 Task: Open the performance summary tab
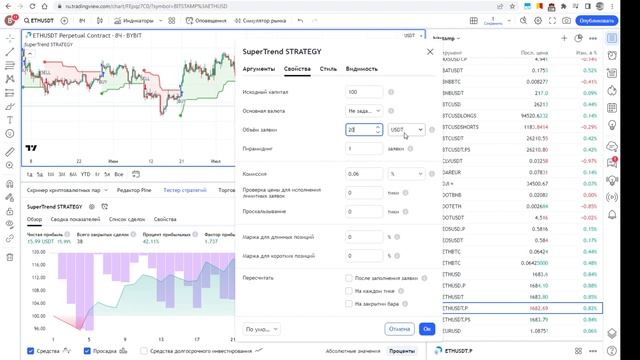point(75,219)
